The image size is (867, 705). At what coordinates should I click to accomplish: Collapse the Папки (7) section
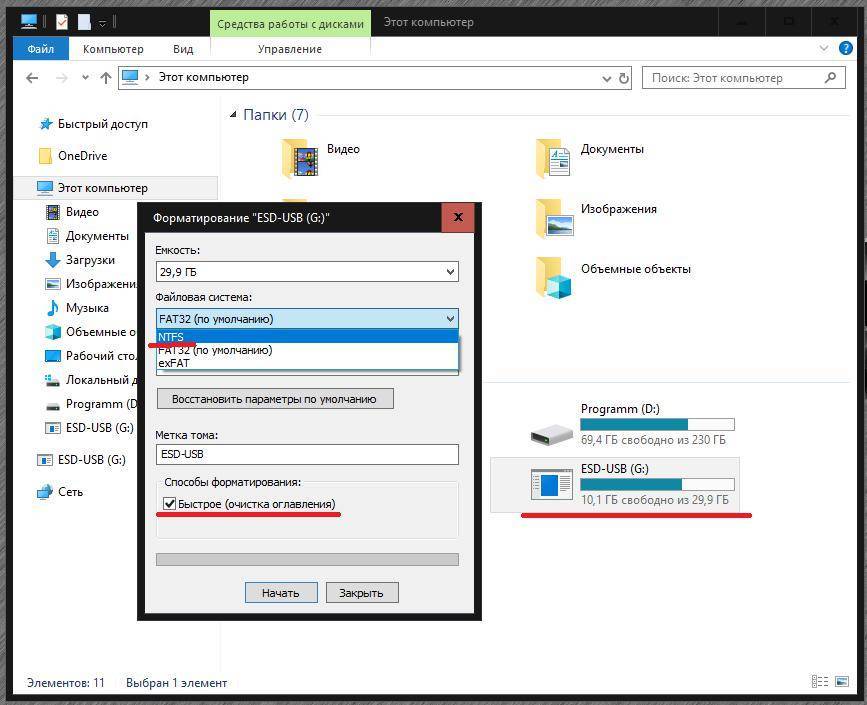pos(233,115)
